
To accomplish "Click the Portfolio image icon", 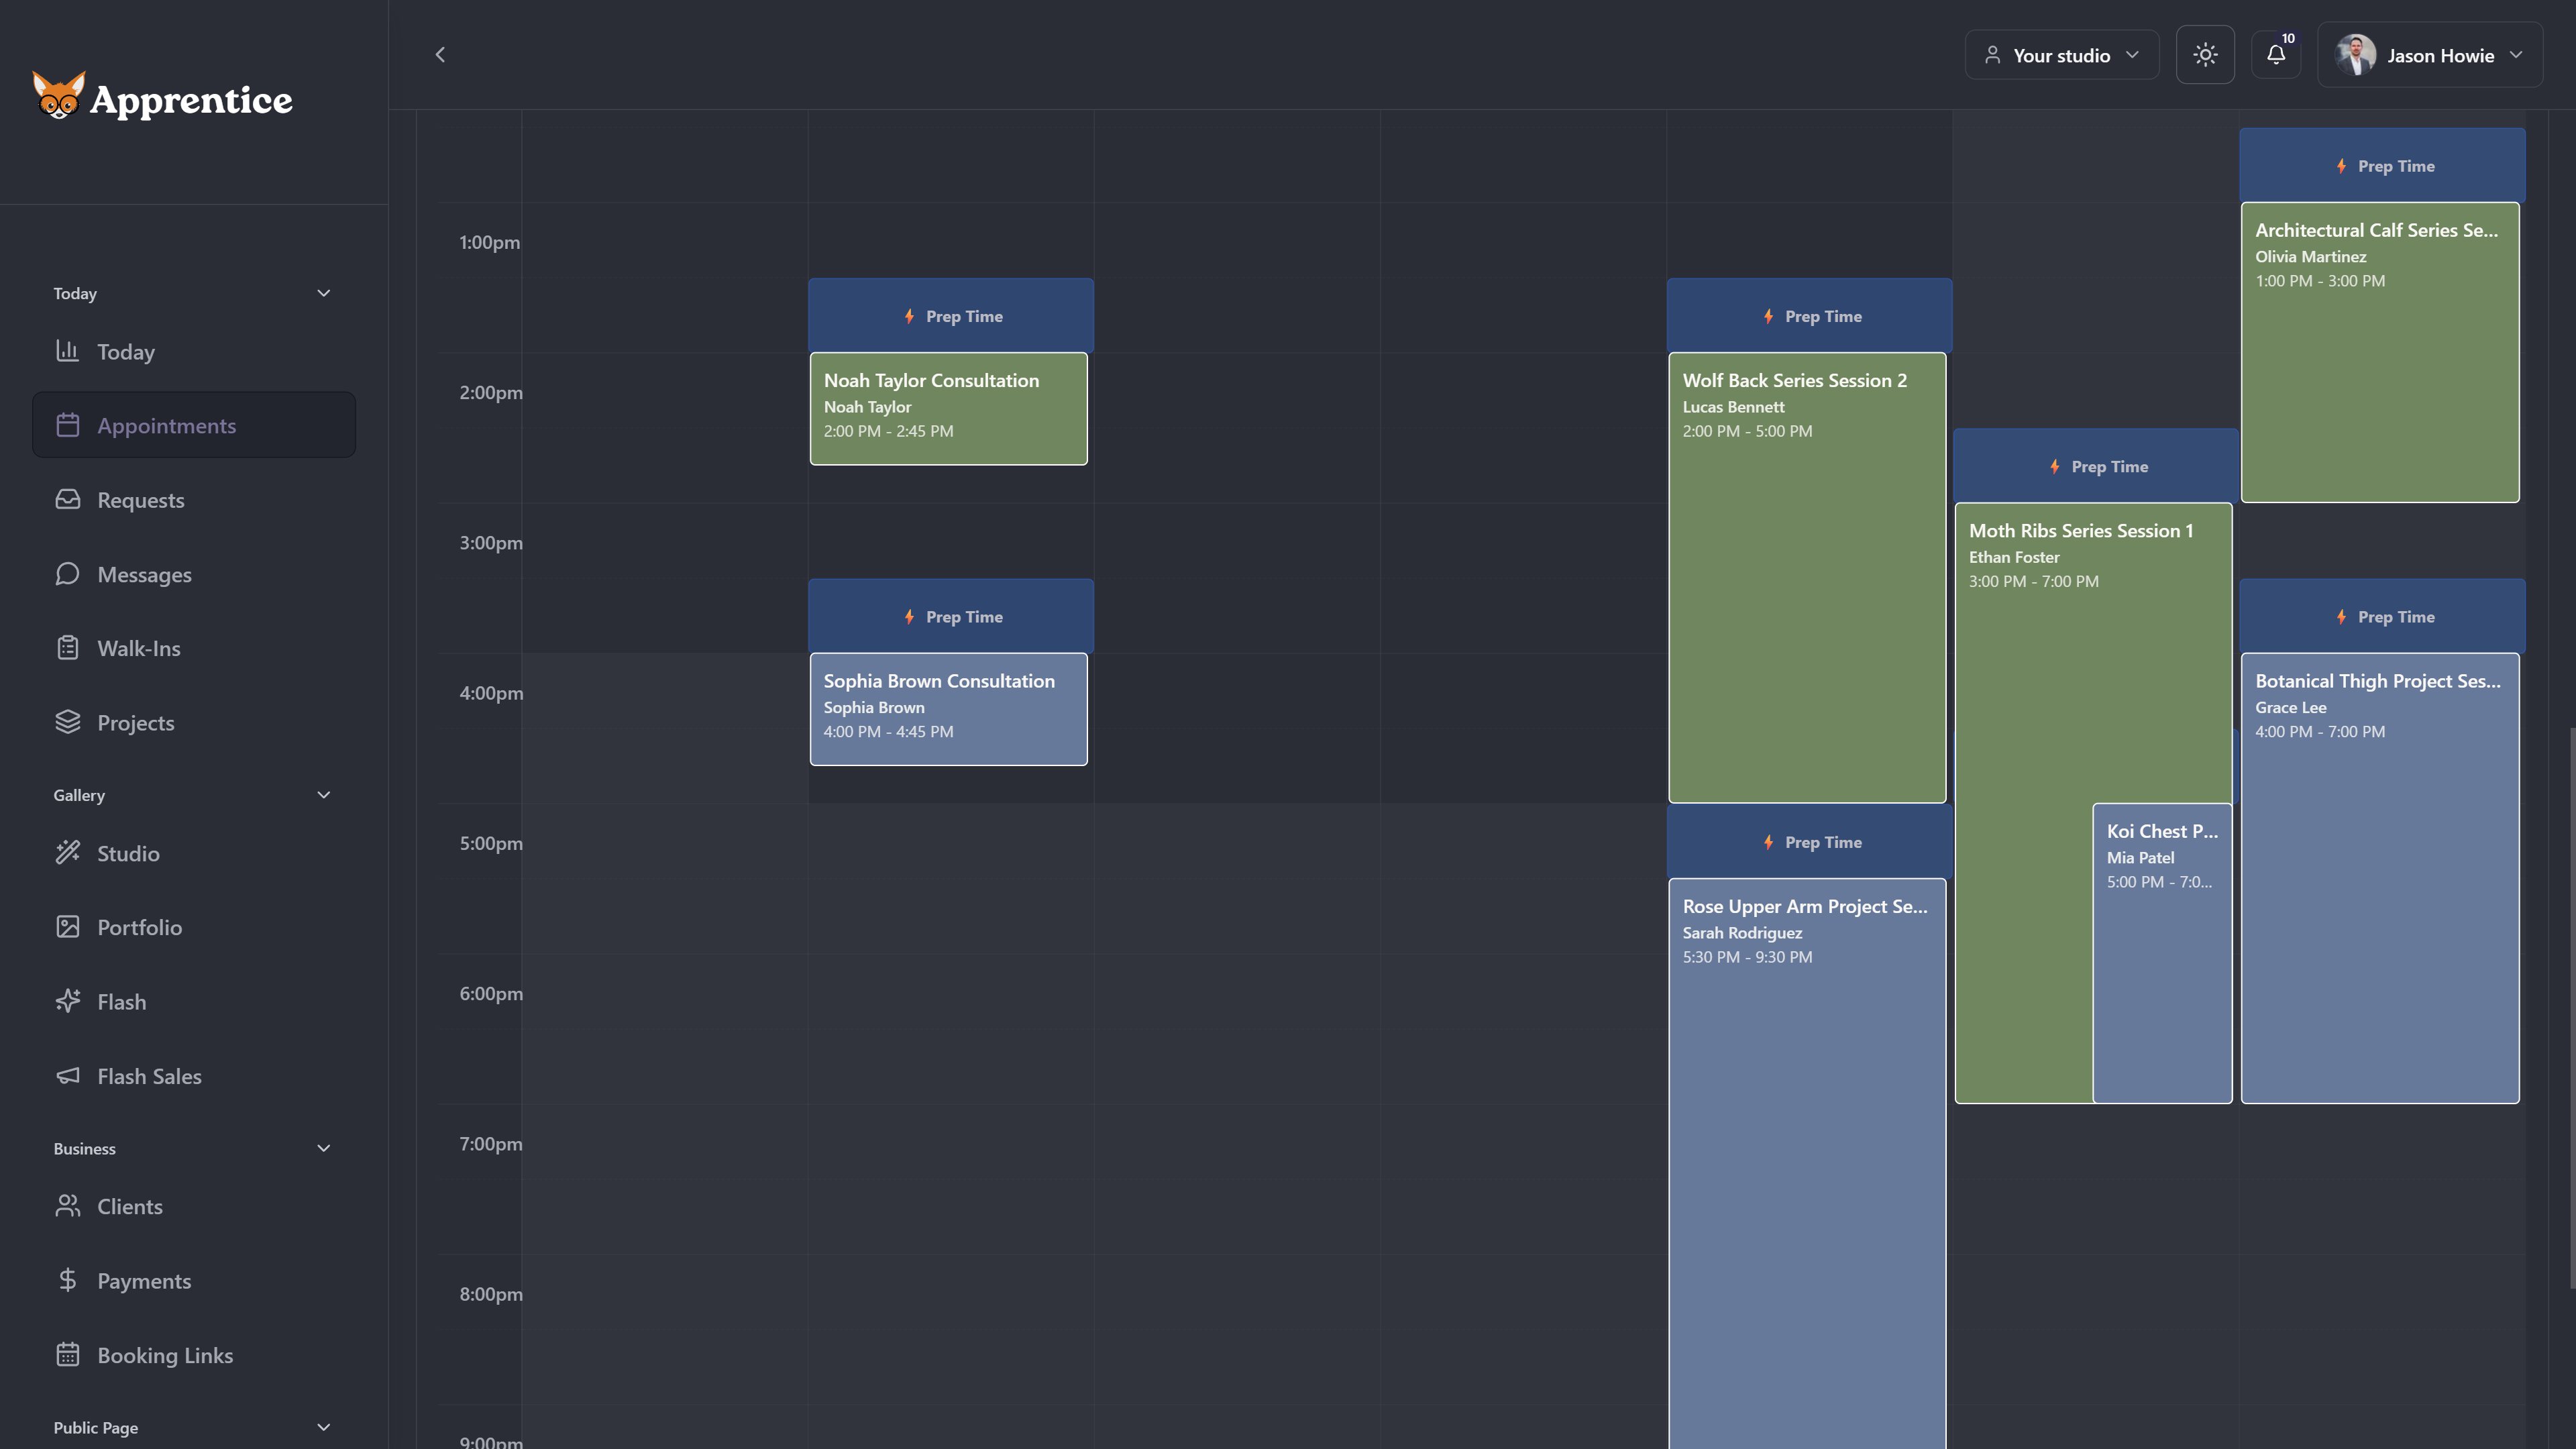I will click(x=67, y=927).
